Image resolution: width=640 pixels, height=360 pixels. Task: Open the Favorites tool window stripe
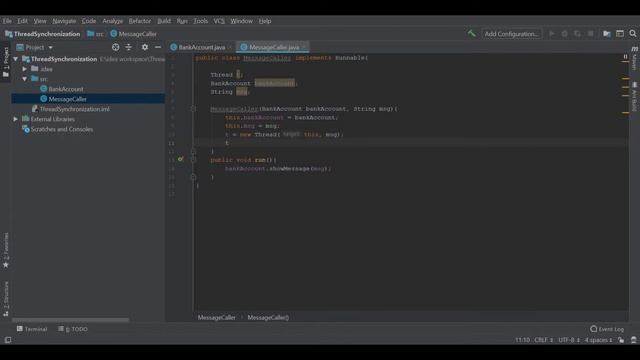pyautogui.click(x=6, y=250)
